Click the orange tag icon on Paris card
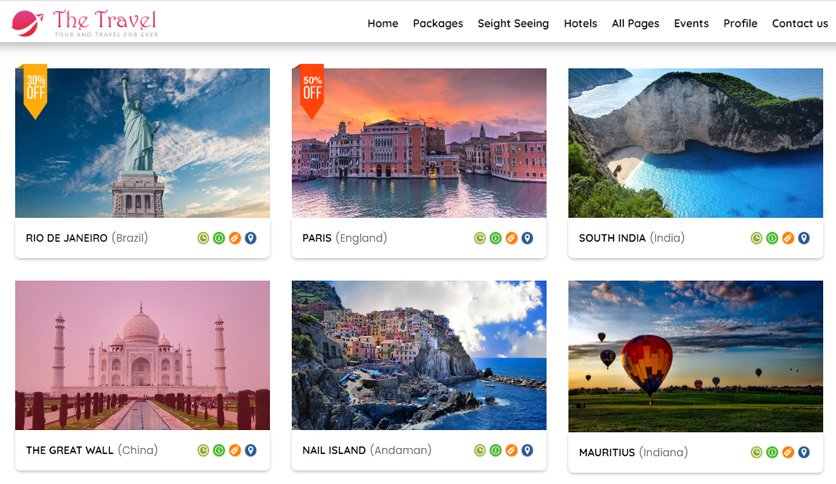836x484 pixels. click(x=511, y=238)
